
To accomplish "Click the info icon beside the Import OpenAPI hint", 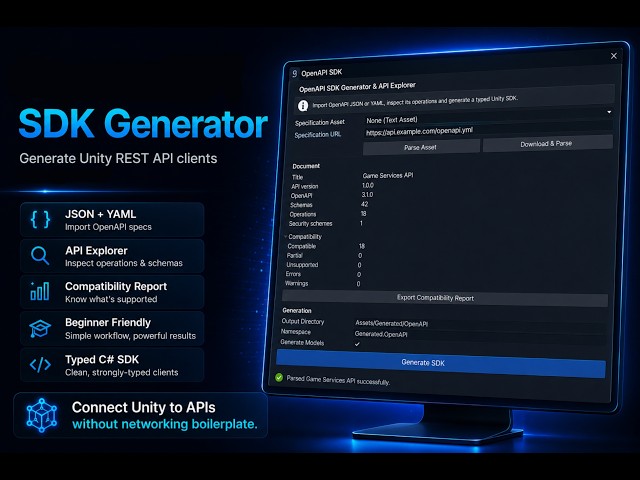I will coord(303,106).
